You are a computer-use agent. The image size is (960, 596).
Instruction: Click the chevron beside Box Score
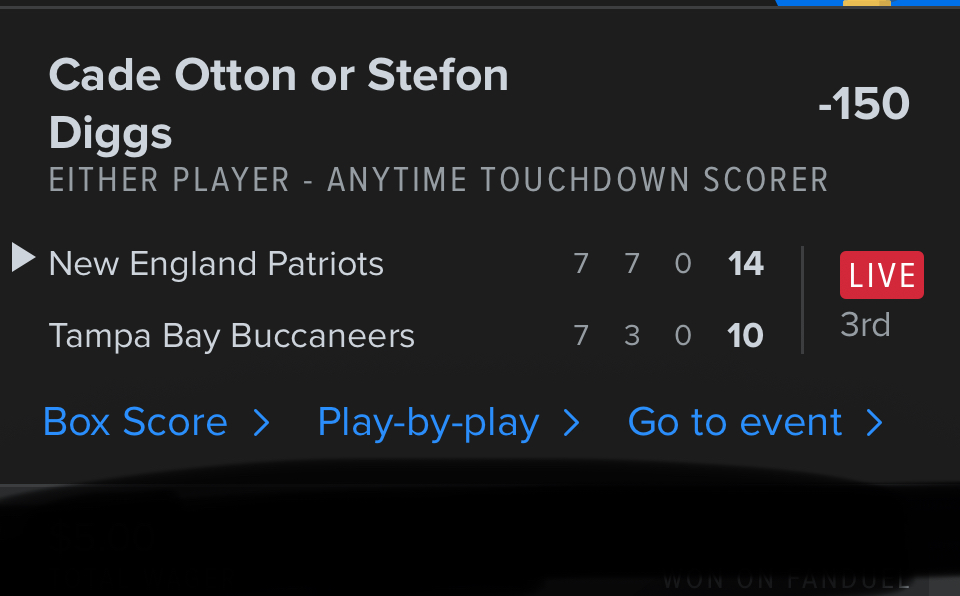(x=262, y=423)
